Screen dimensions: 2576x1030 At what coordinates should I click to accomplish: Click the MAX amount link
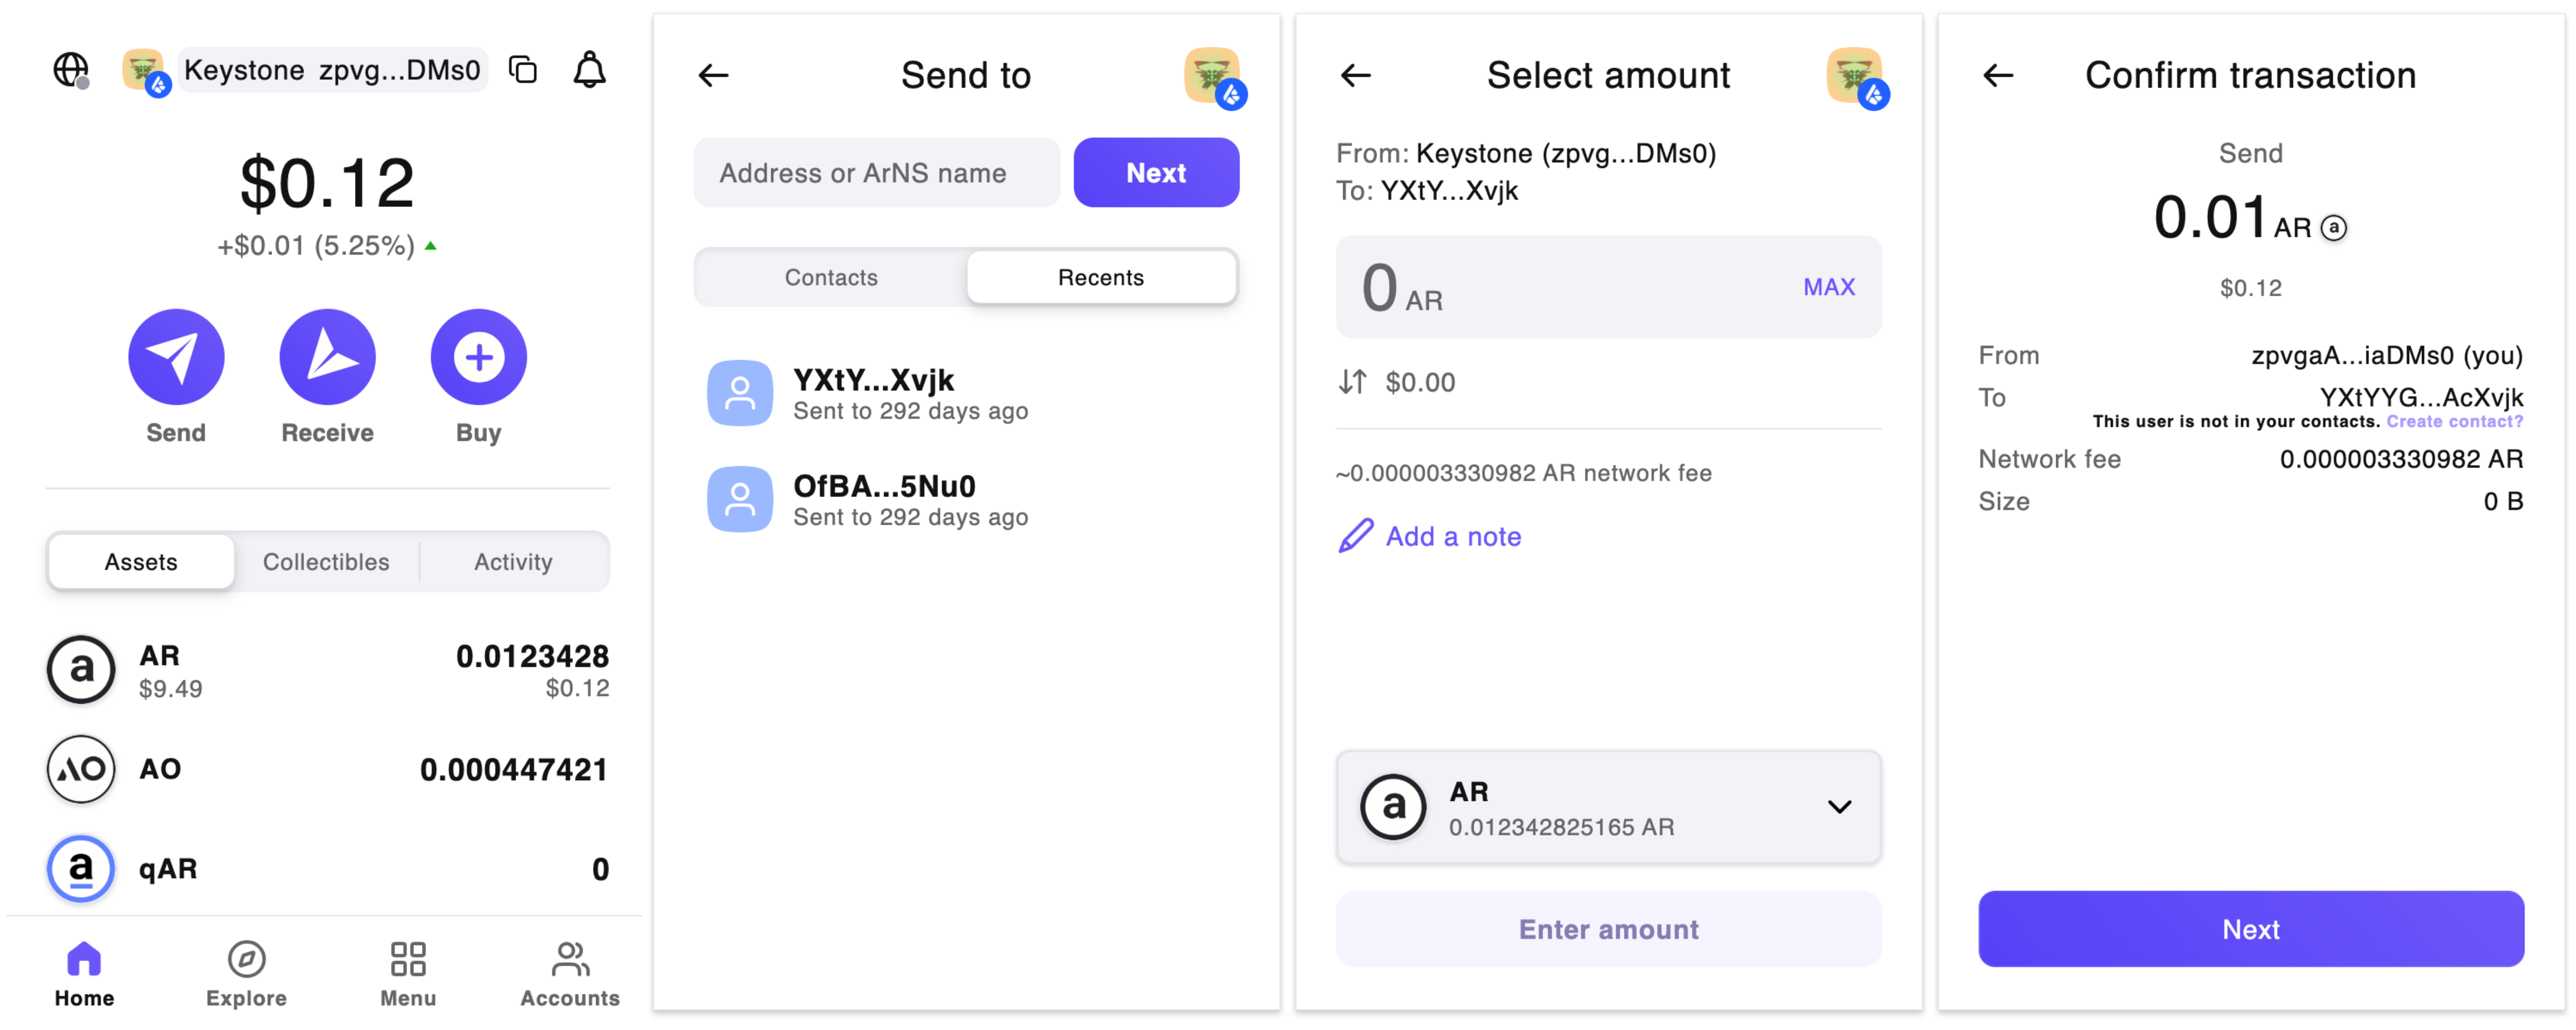[1828, 287]
